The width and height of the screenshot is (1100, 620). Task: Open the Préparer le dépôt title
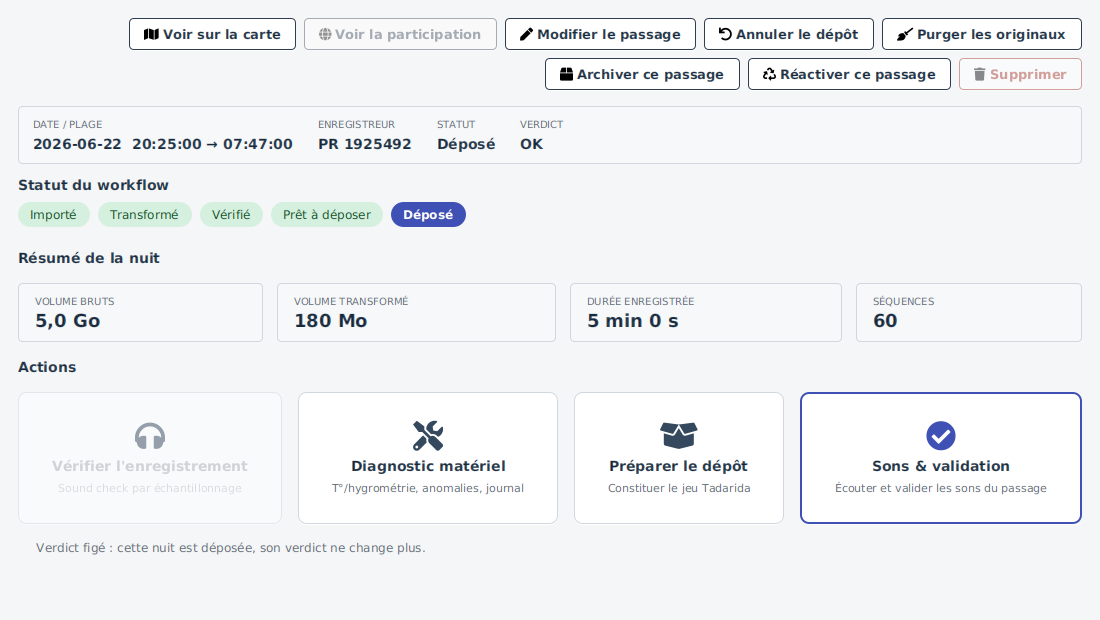click(x=678, y=466)
